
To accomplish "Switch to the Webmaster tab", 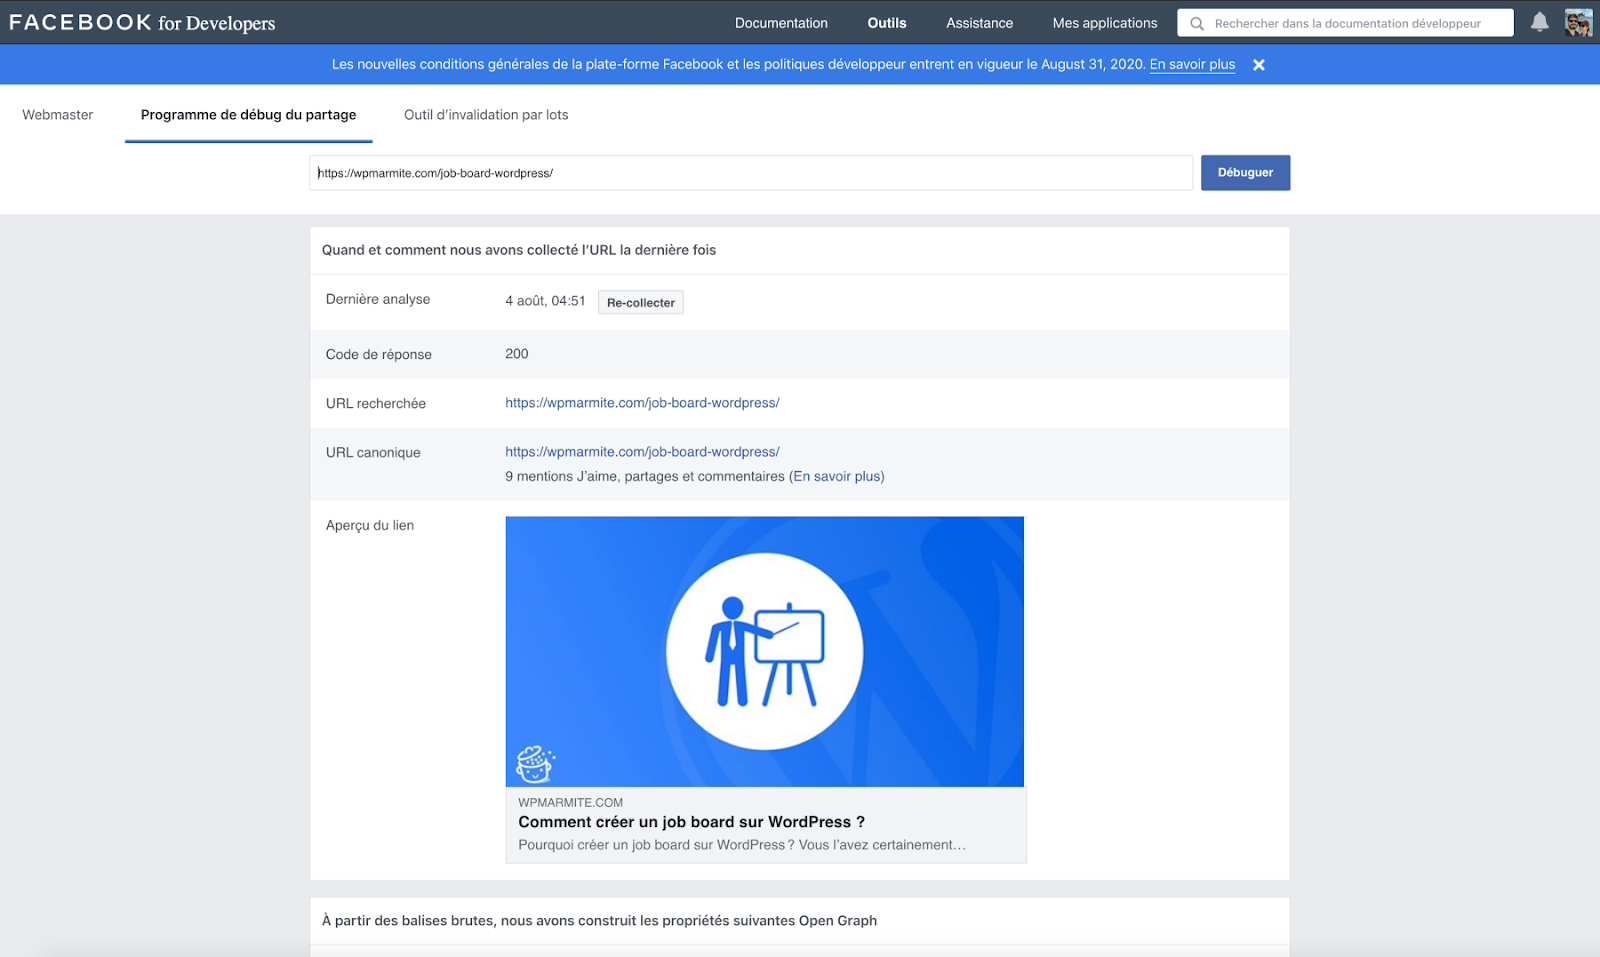I will point(58,115).
